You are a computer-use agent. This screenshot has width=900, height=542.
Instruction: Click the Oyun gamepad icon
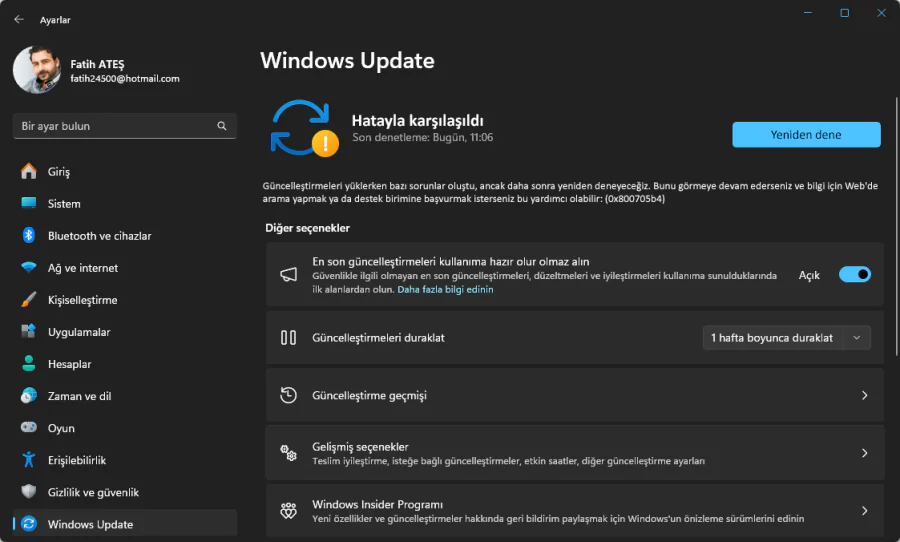coord(29,427)
